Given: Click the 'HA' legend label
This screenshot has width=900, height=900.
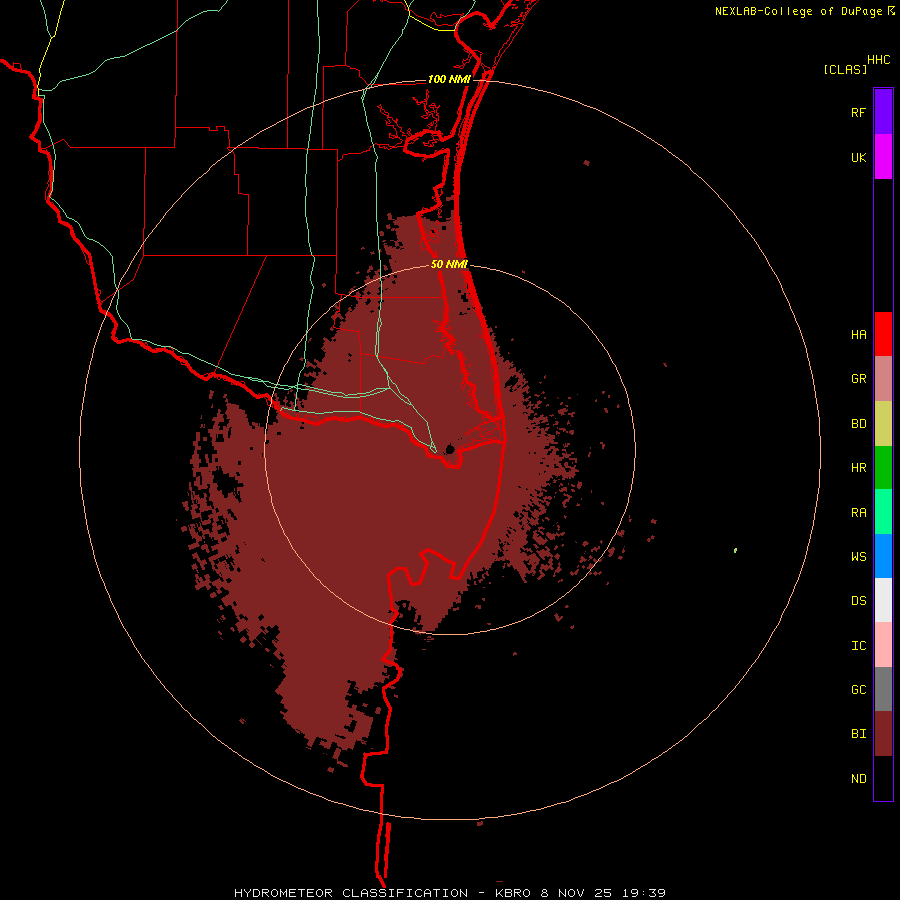Looking at the screenshot, I should click(x=859, y=335).
